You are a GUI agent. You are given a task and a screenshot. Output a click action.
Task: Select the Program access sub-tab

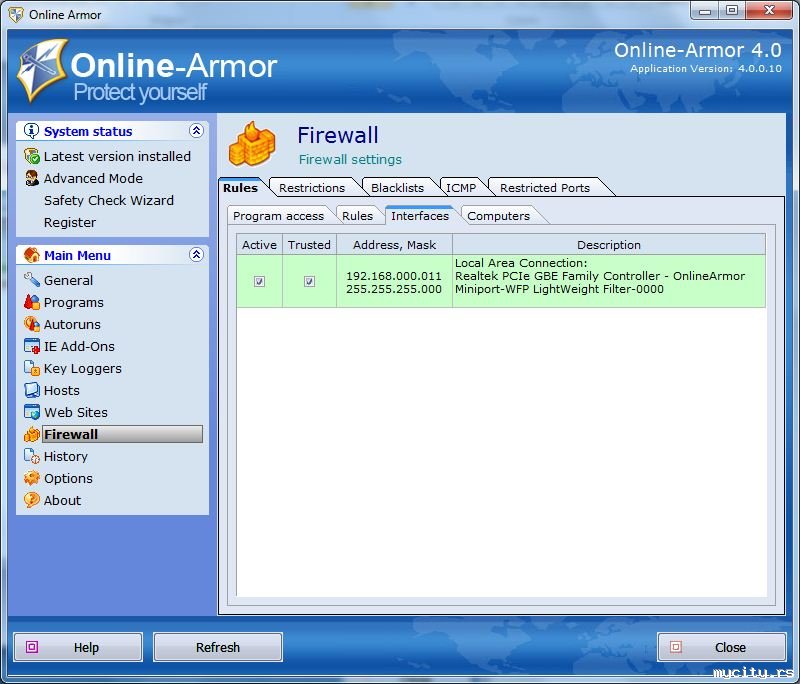pyautogui.click(x=278, y=216)
